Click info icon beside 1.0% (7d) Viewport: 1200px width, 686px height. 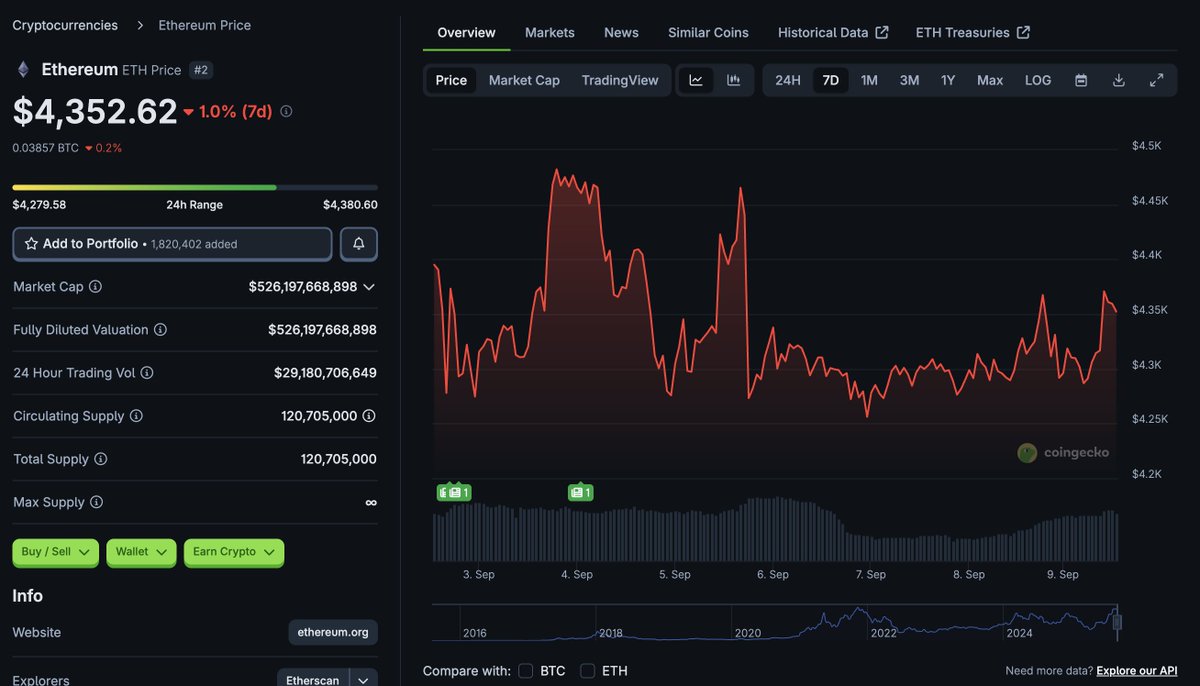click(286, 112)
